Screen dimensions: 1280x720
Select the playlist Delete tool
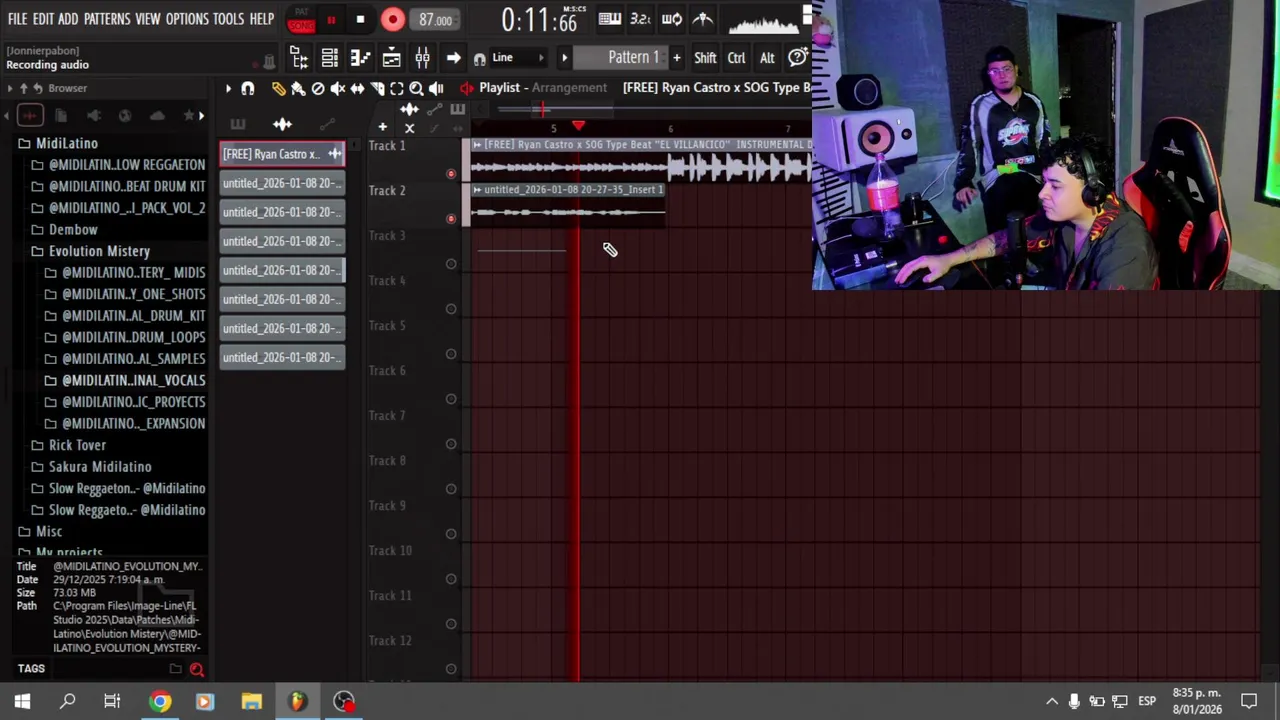(x=318, y=88)
